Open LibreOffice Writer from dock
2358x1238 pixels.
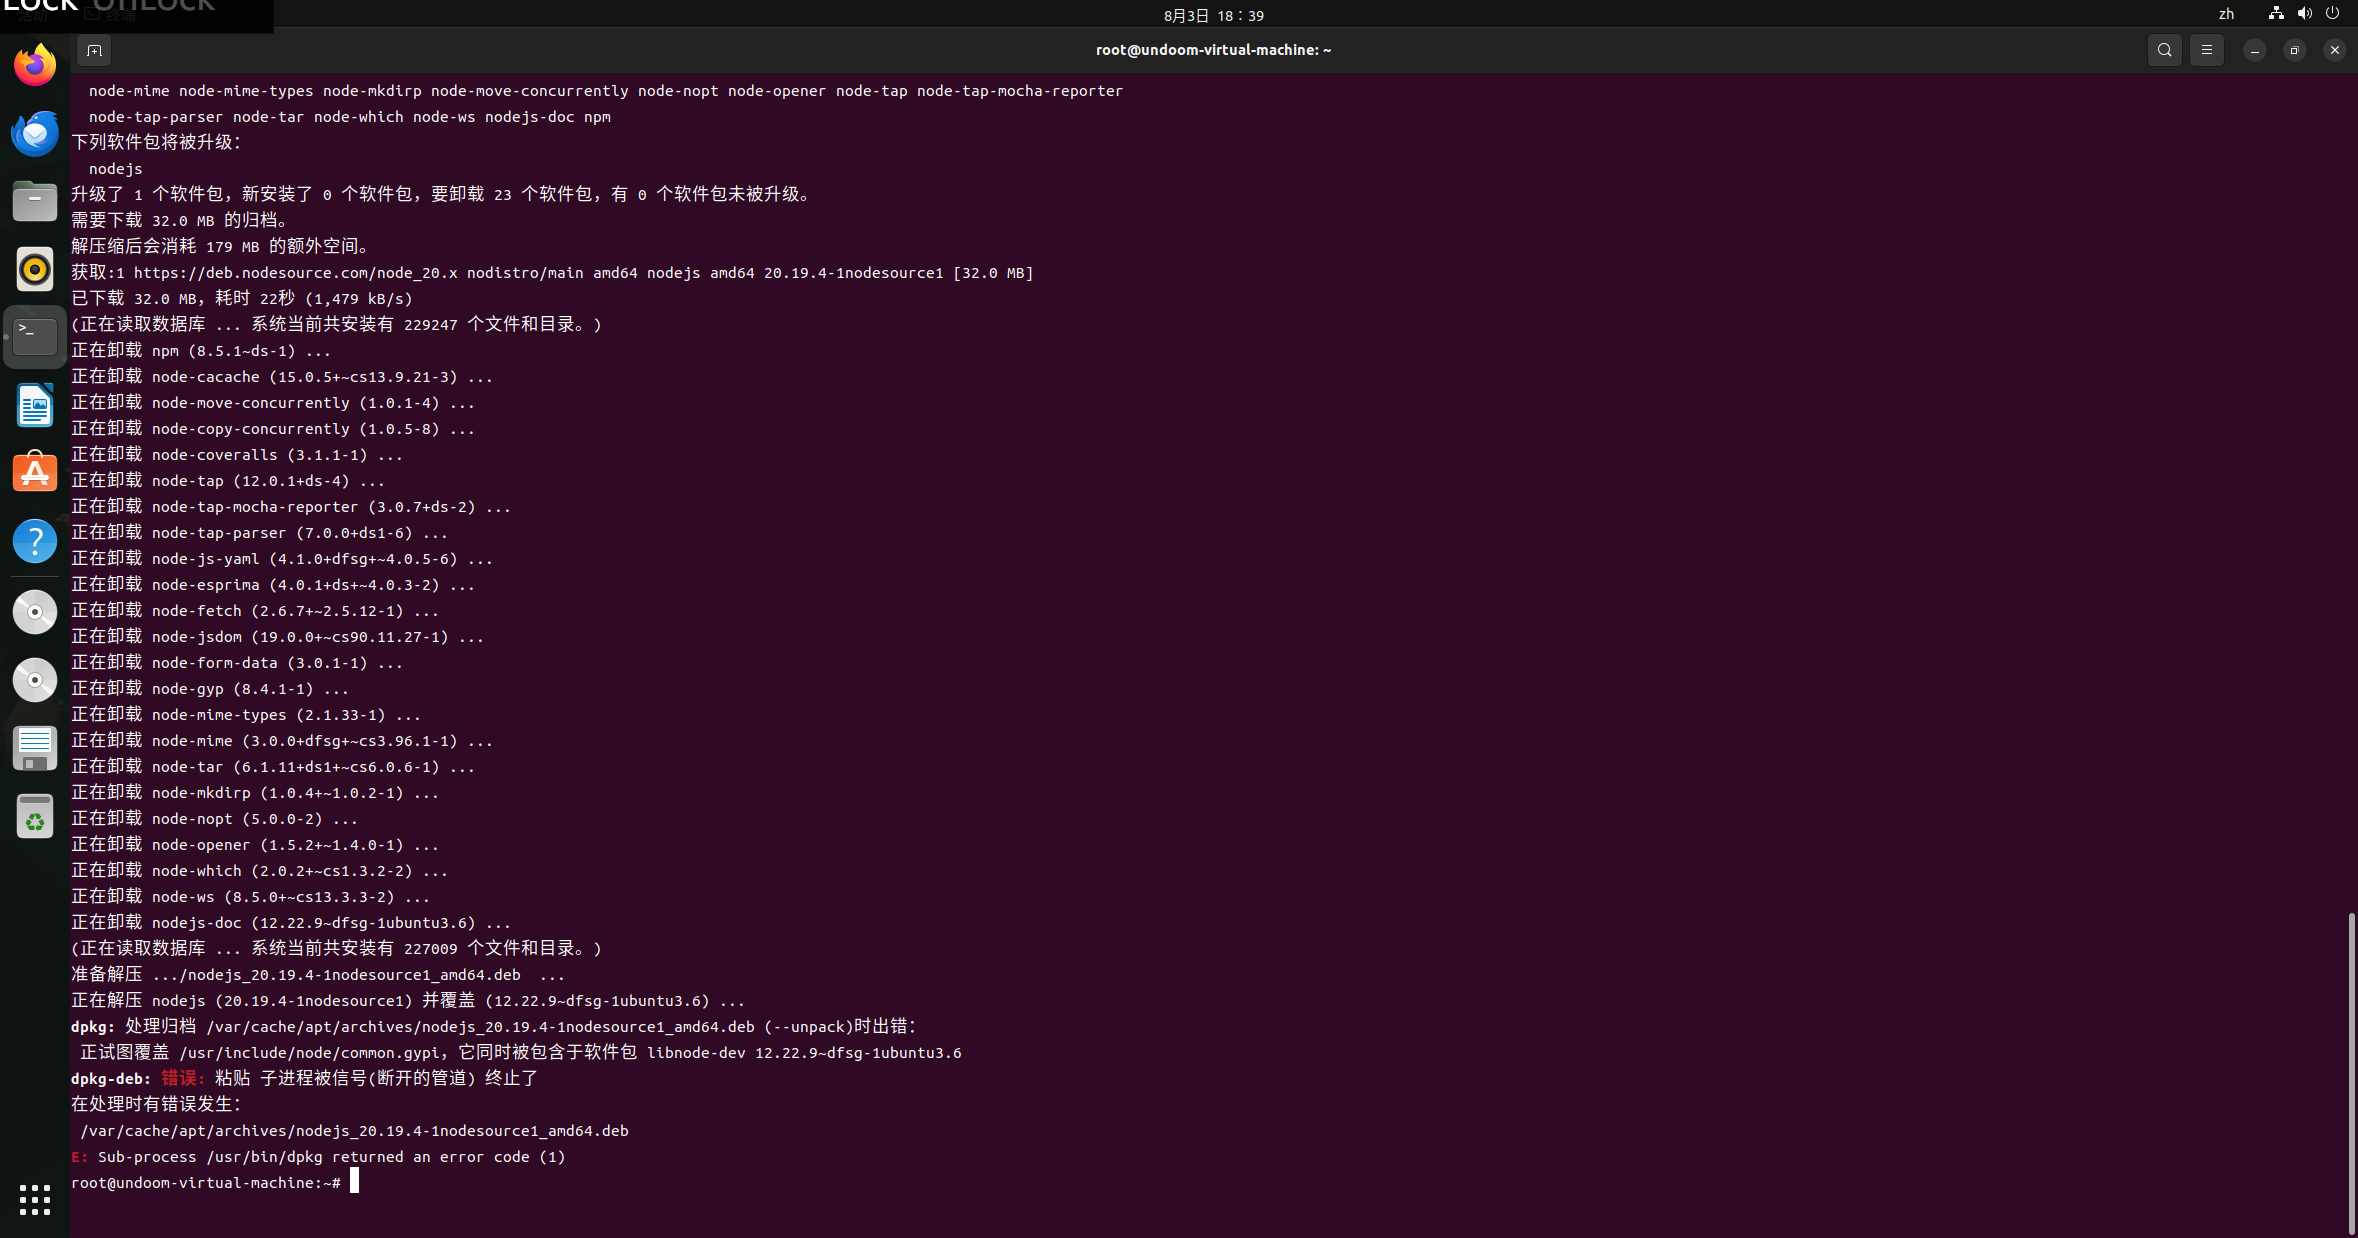pos(35,406)
